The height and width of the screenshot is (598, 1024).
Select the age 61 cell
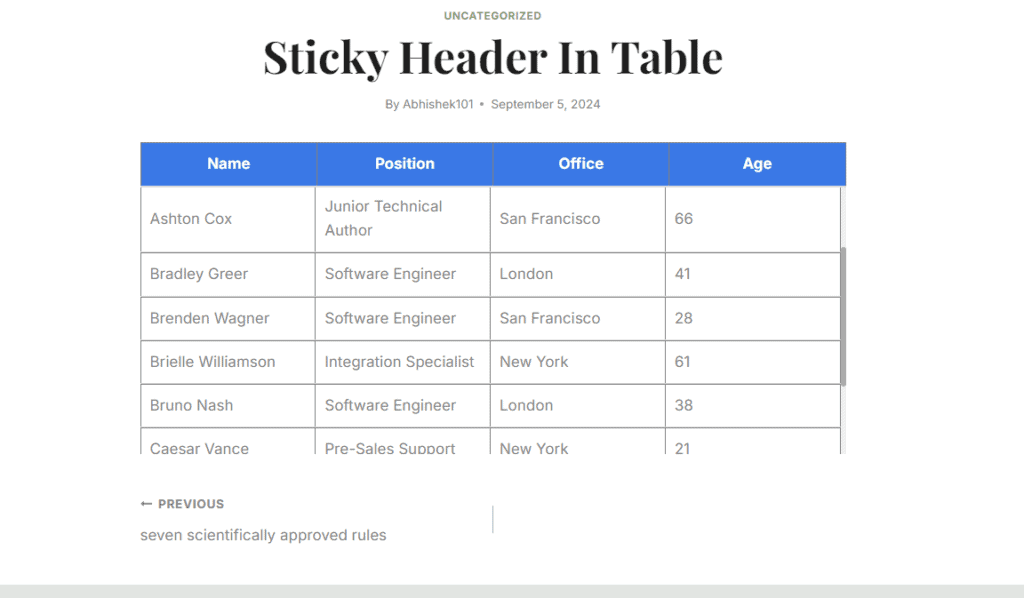753,362
